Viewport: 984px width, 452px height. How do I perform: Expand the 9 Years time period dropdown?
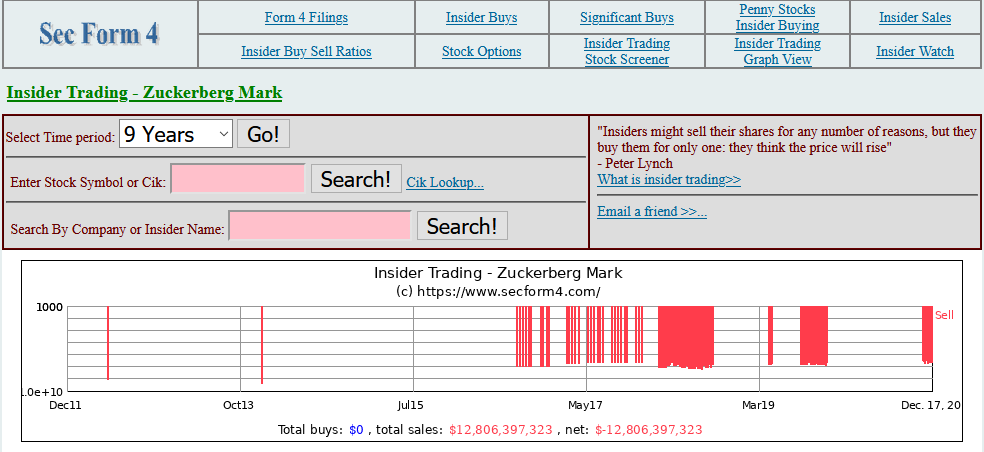pyautogui.click(x=176, y=134)
